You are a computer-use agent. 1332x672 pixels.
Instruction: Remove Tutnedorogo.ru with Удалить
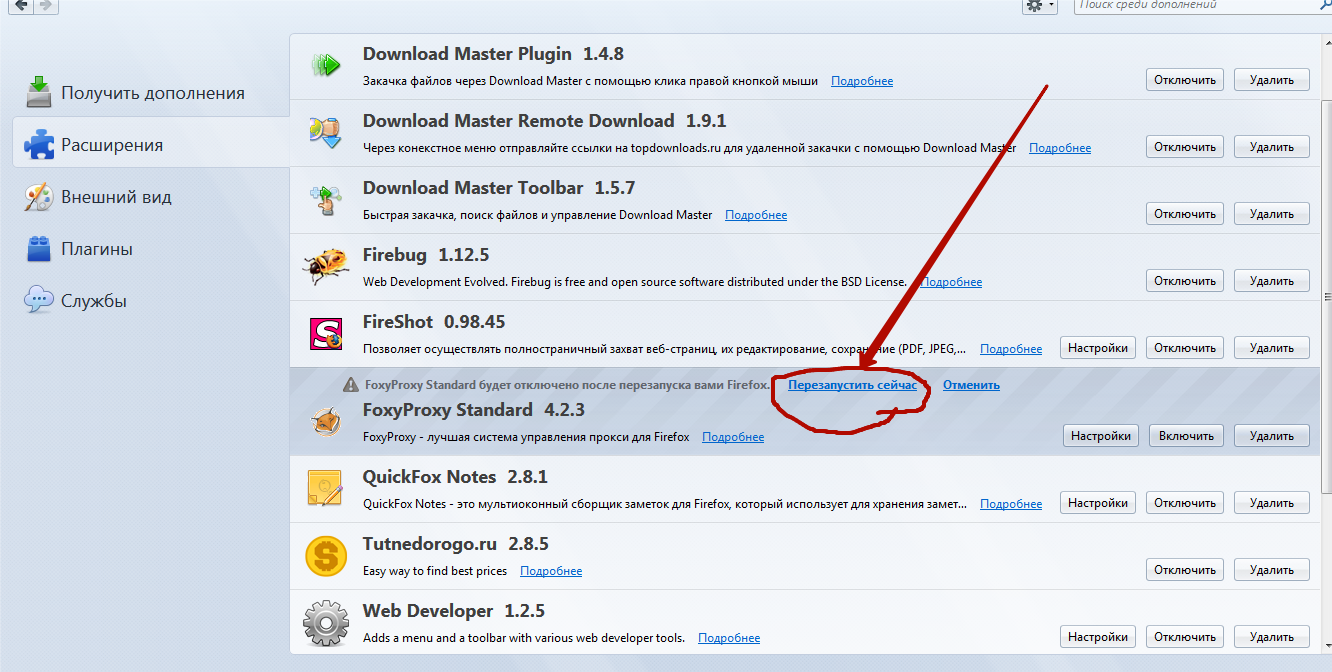(x=1271, y=570)
